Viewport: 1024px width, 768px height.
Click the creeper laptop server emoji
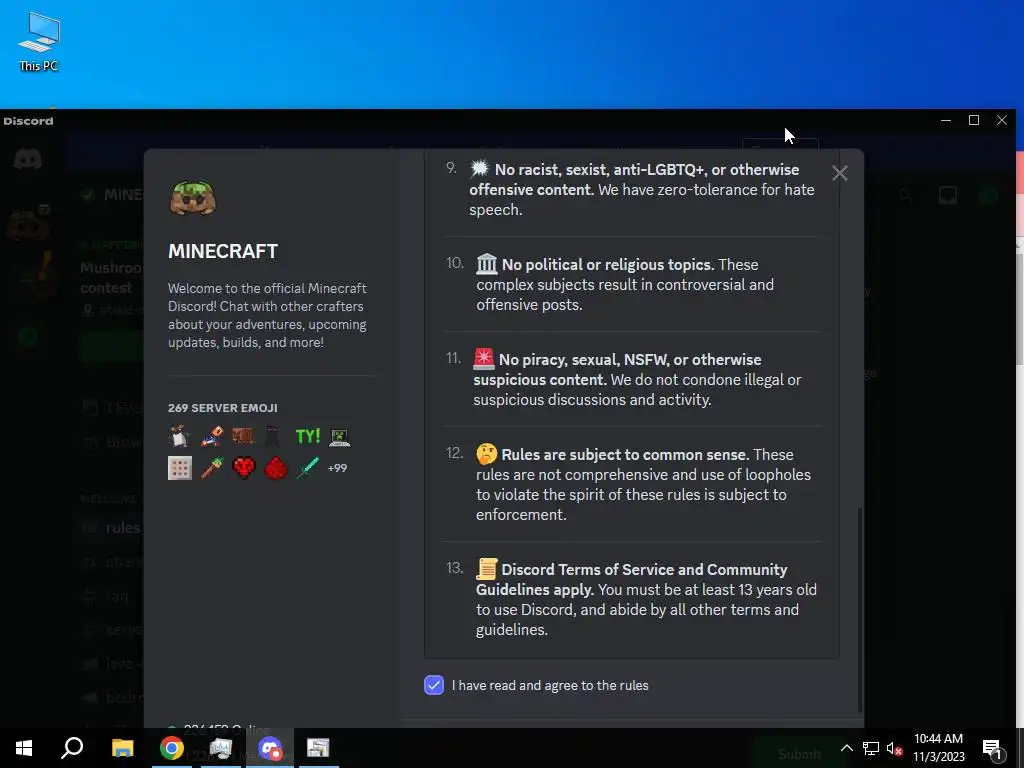point(340,436)
